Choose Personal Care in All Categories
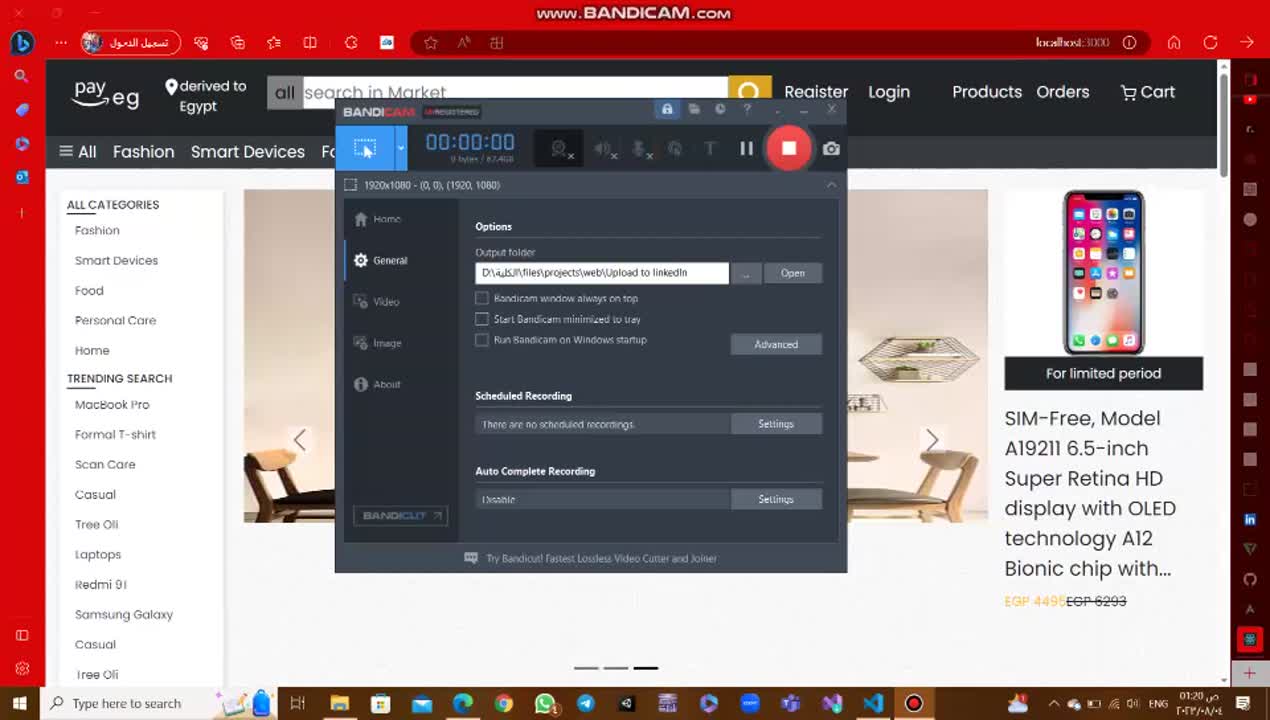 [116, 320]
